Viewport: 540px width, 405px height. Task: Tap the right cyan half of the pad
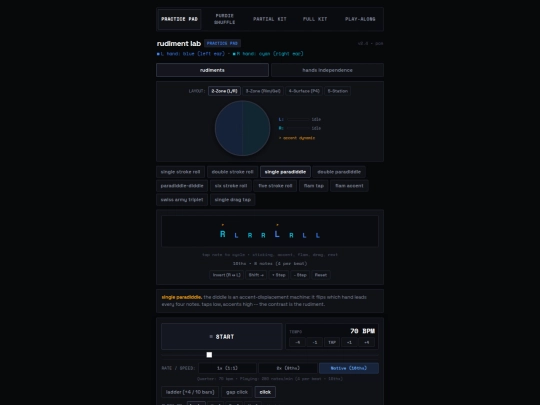[256, 128]
